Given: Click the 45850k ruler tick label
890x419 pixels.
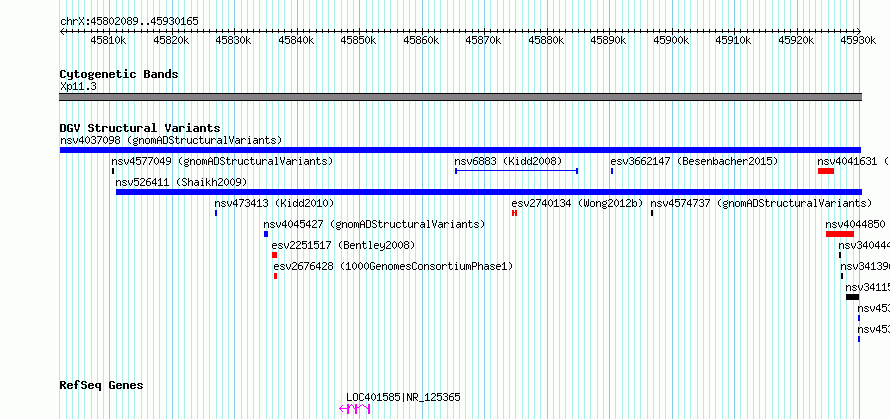Looking at the screenshot, I should click(359, 40).
